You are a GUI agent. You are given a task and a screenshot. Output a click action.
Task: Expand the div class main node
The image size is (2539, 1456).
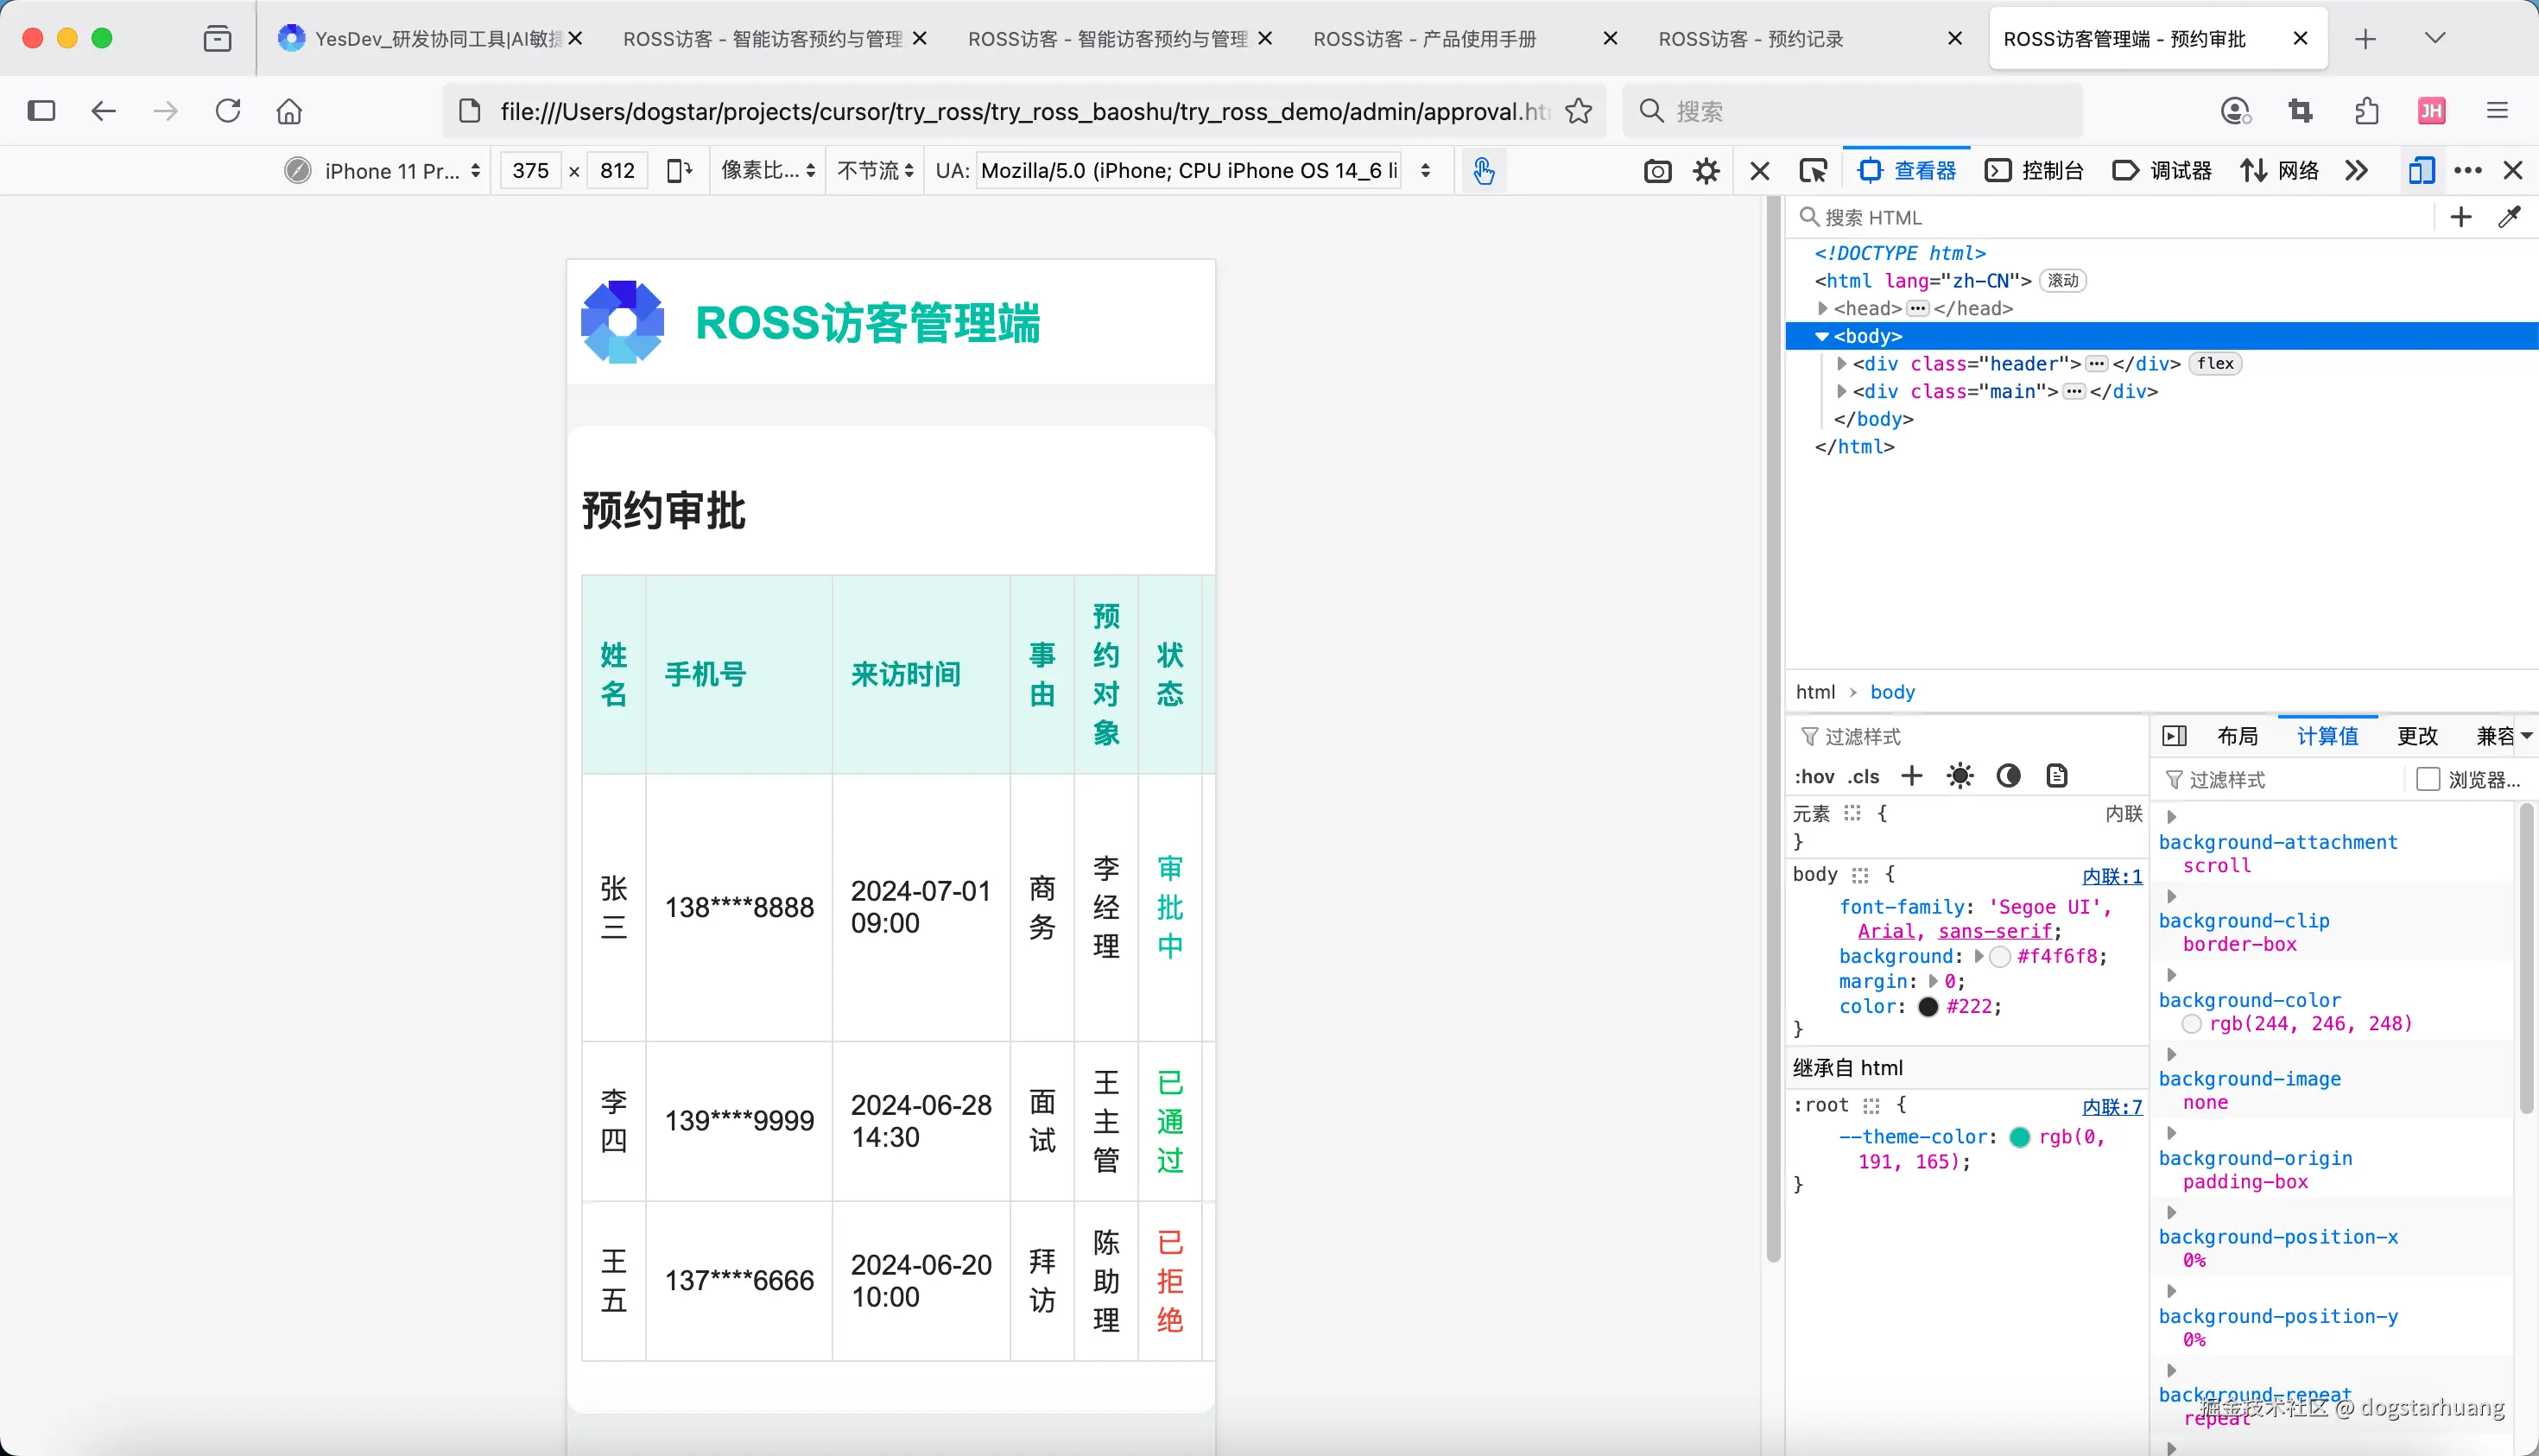click(x=1842, y=392)
